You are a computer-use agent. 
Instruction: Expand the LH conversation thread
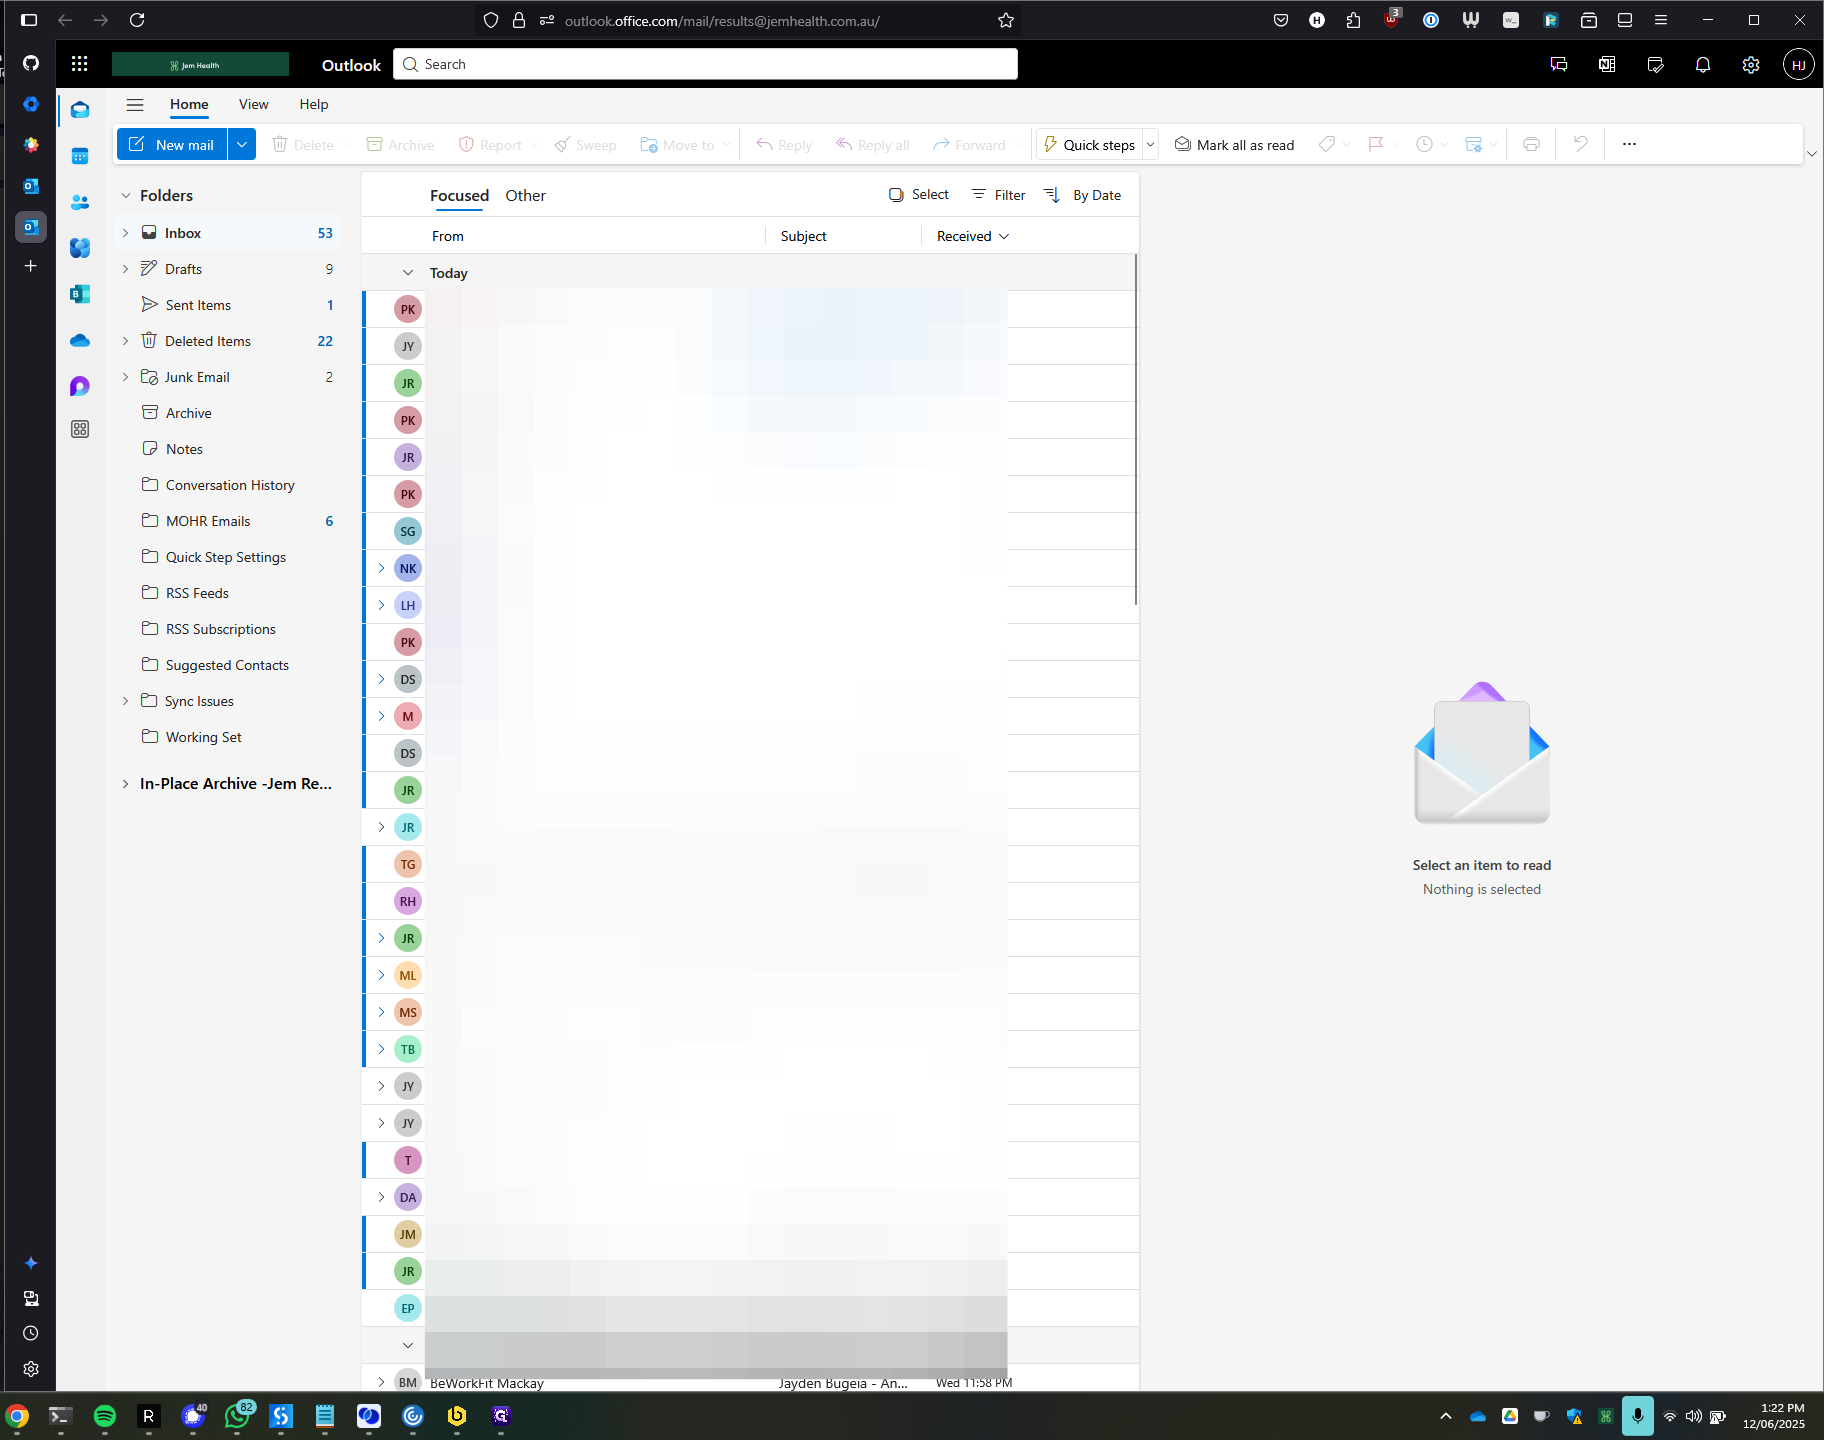pos(381,605)
